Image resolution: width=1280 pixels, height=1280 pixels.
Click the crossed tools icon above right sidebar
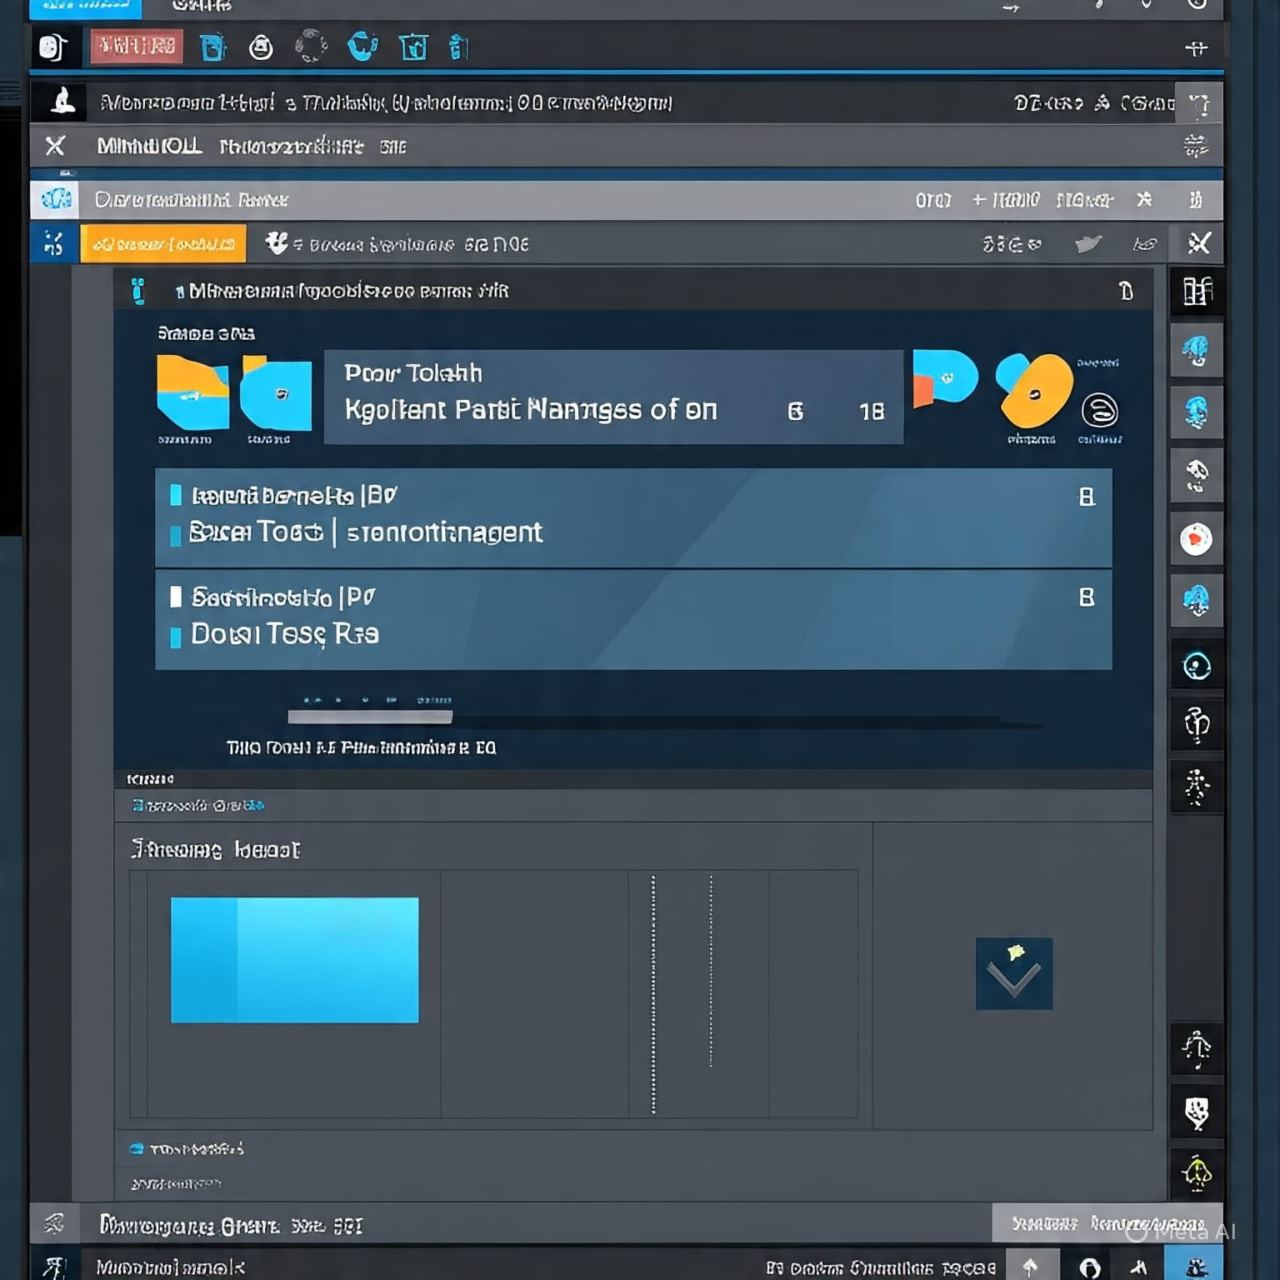tap(1199, 243)
